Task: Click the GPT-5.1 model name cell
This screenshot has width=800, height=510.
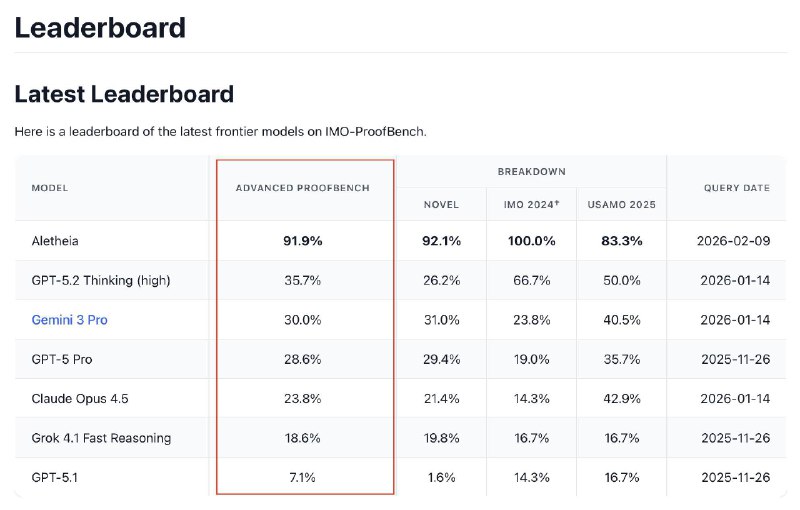Action: point(55,478)
